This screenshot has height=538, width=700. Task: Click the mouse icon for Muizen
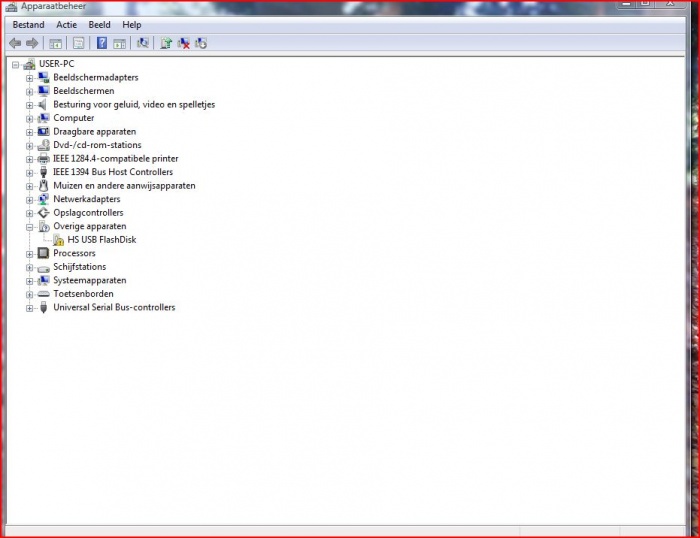(43, 186)
